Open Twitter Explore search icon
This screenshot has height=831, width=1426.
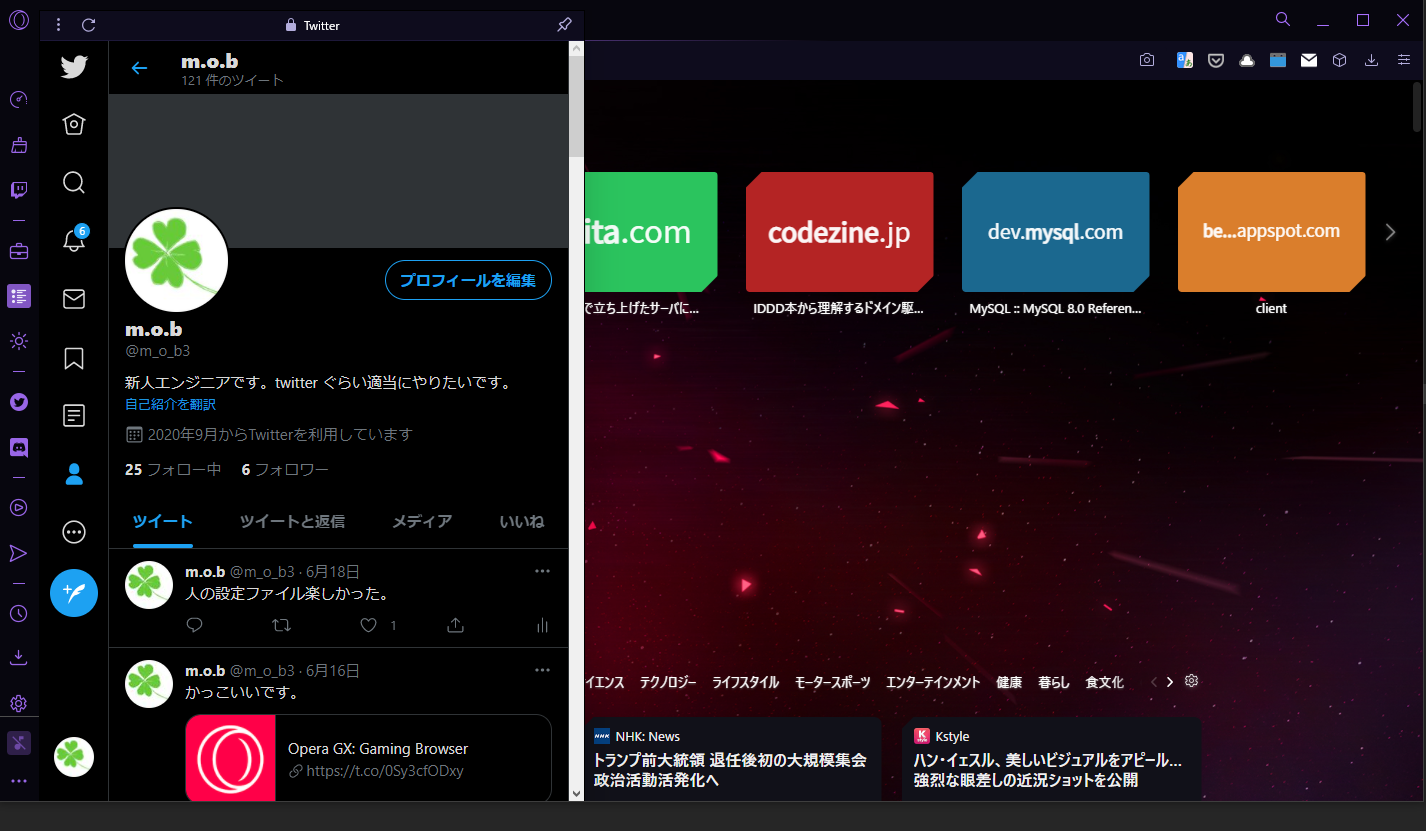point(74,183)
